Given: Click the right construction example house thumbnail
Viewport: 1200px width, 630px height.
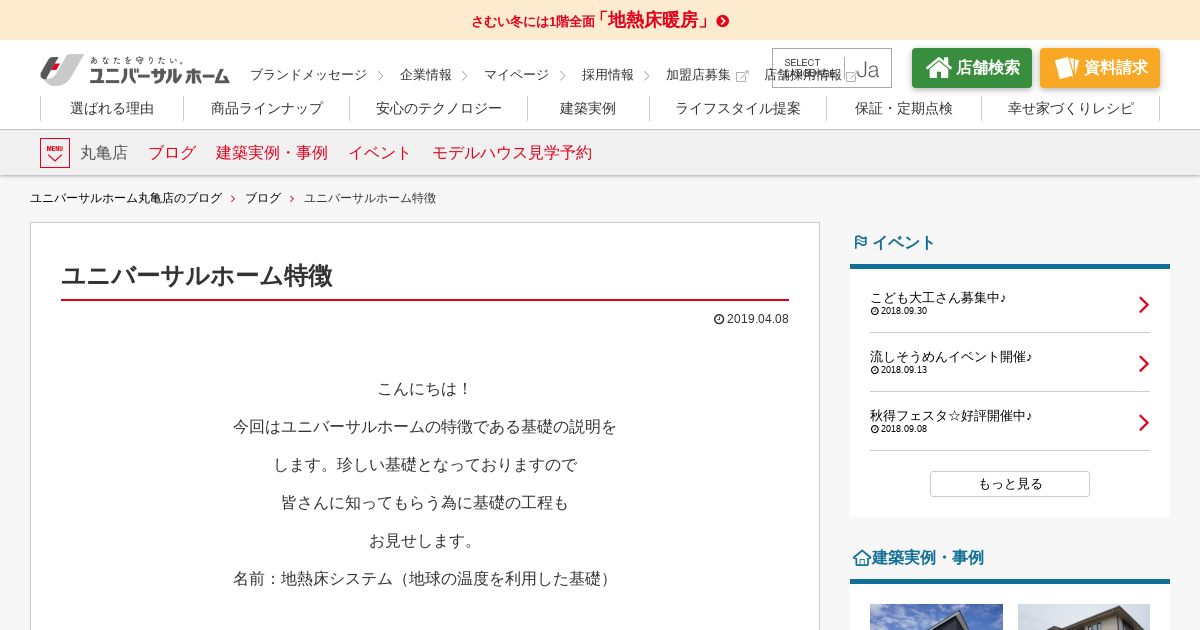Looking at the screenshot, I should (x=1084, y=617).
